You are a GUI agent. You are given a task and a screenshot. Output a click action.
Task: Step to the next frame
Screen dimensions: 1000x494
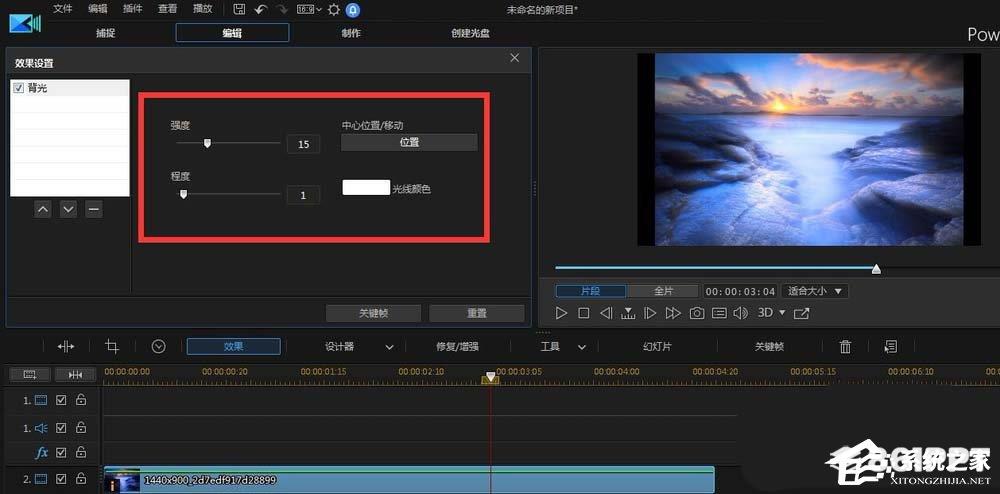point(650,313)
